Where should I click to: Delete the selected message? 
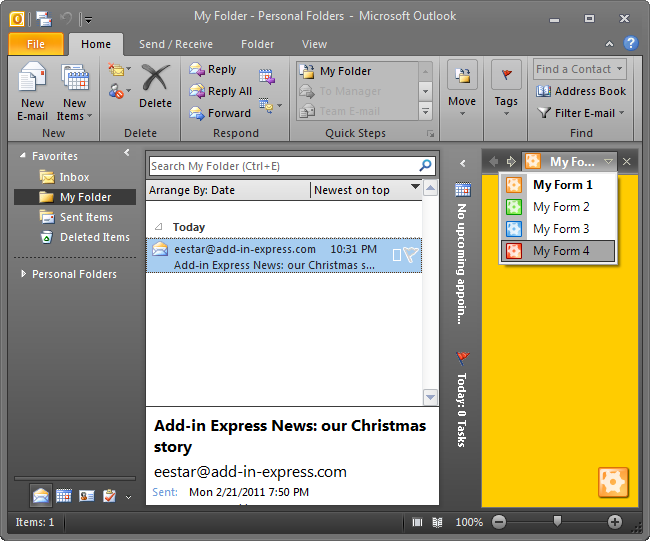tap(155, 86)
